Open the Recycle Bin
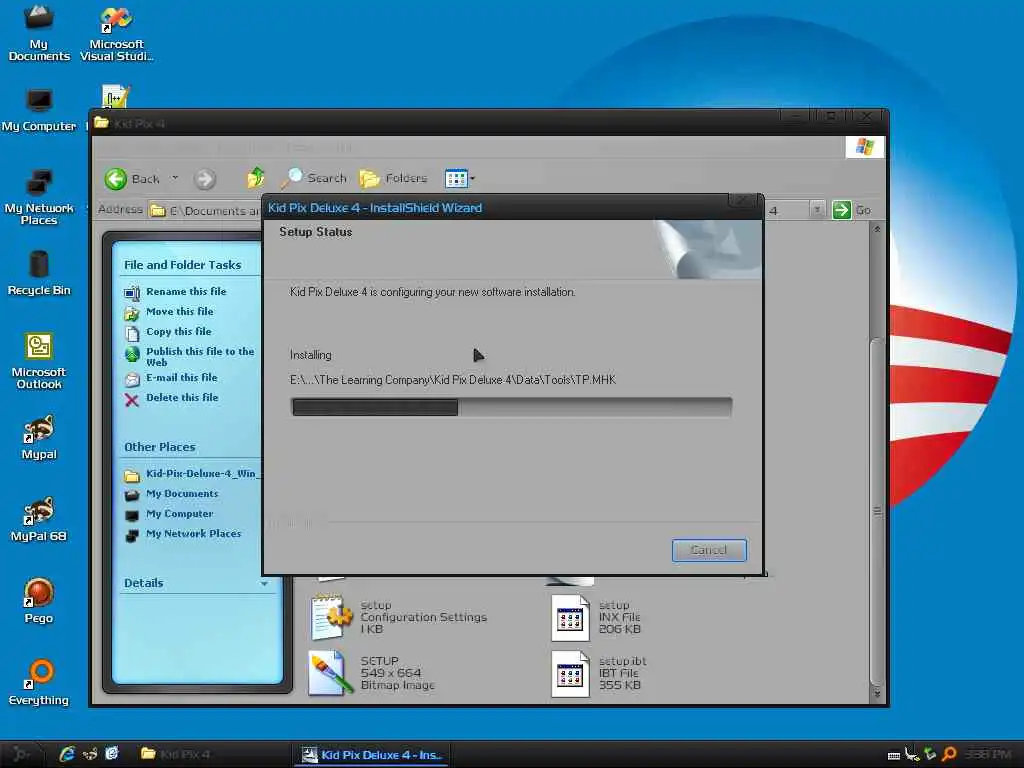The height and width of the screenshot is (768, 1024). tap(39, 274)
